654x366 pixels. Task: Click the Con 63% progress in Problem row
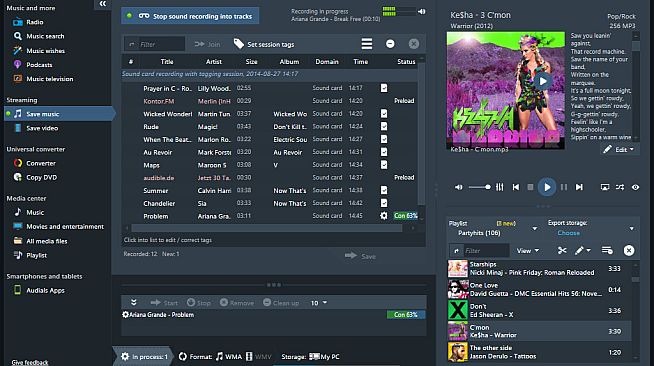click(x=405, y=216)
